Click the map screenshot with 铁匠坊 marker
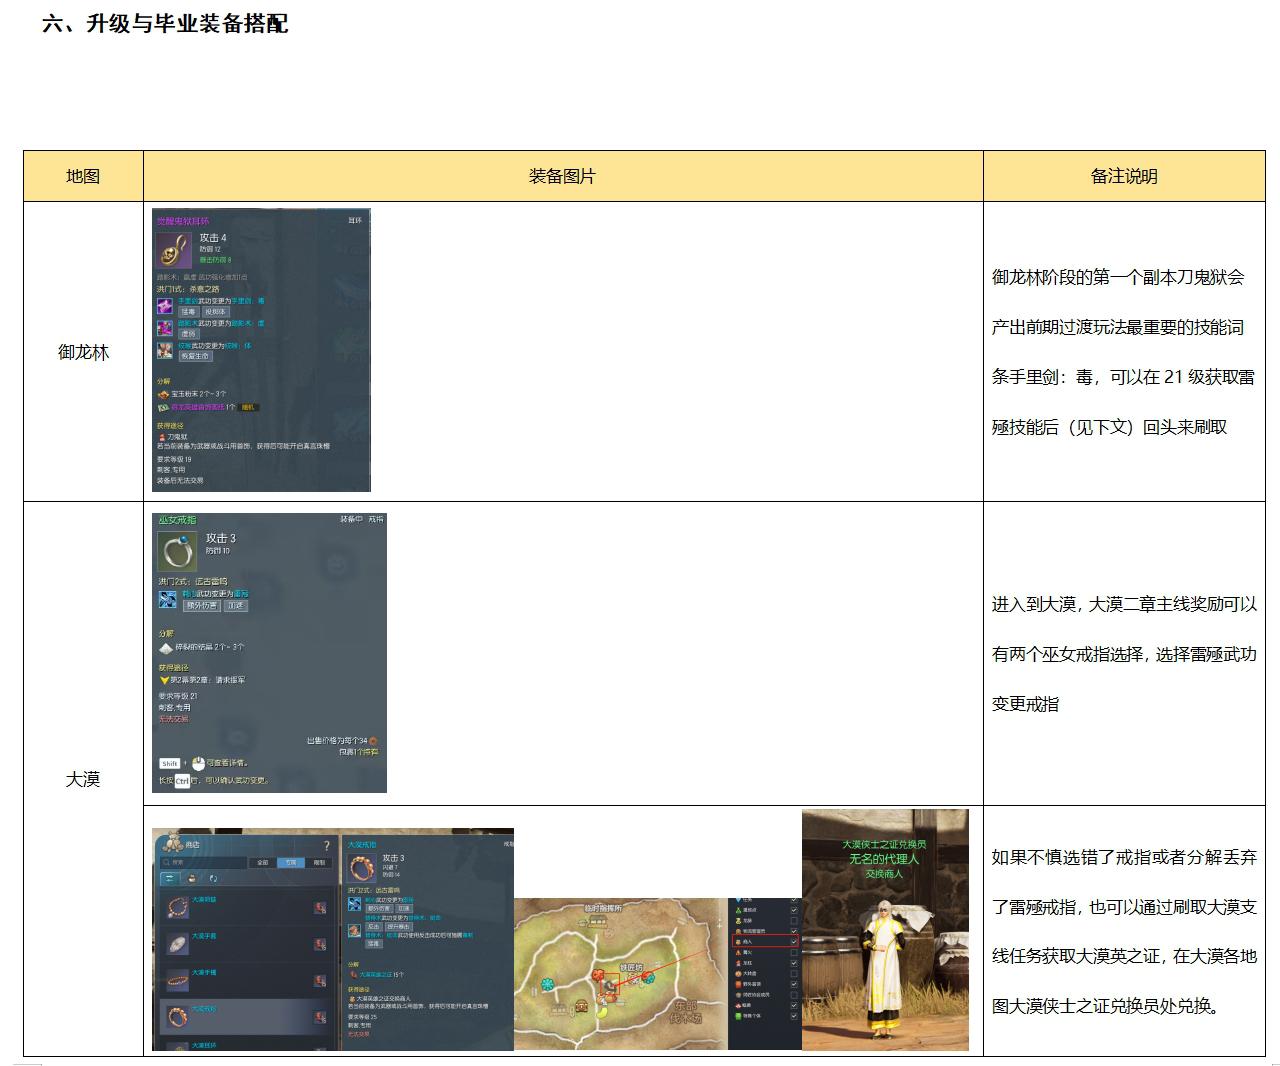 click(658, 974)
